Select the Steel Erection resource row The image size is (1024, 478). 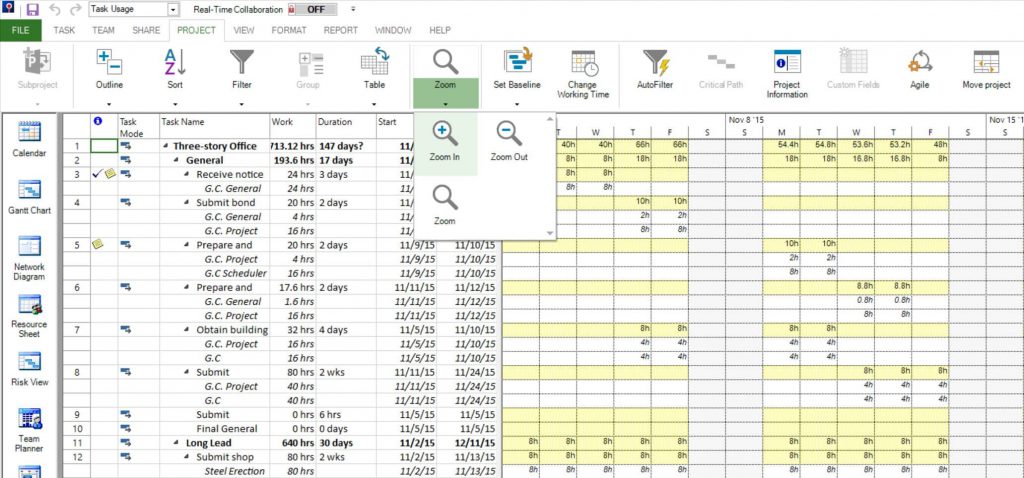pyautogui.click(x=234, y=471)
